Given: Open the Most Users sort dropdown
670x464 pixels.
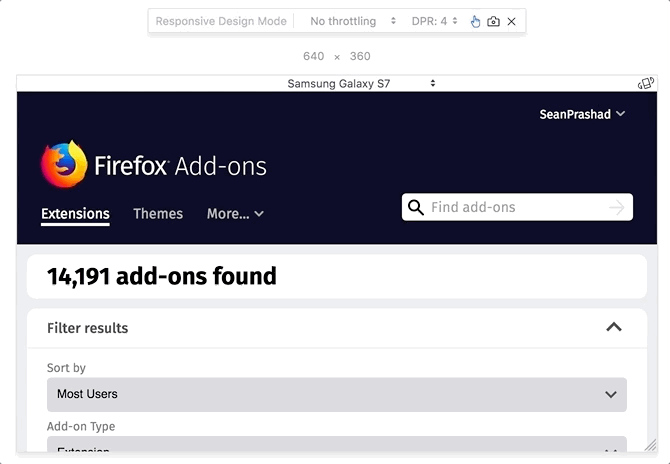Looking at the screenshot, I should pyautogui.click(x=337, y=394).
